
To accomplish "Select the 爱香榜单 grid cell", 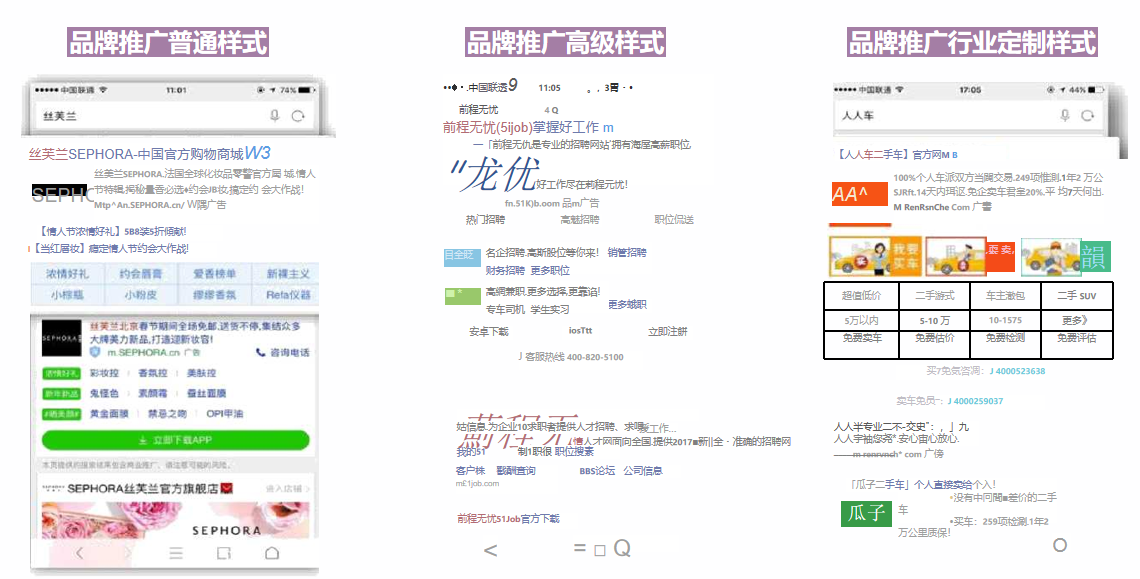I will click(214, 274).
